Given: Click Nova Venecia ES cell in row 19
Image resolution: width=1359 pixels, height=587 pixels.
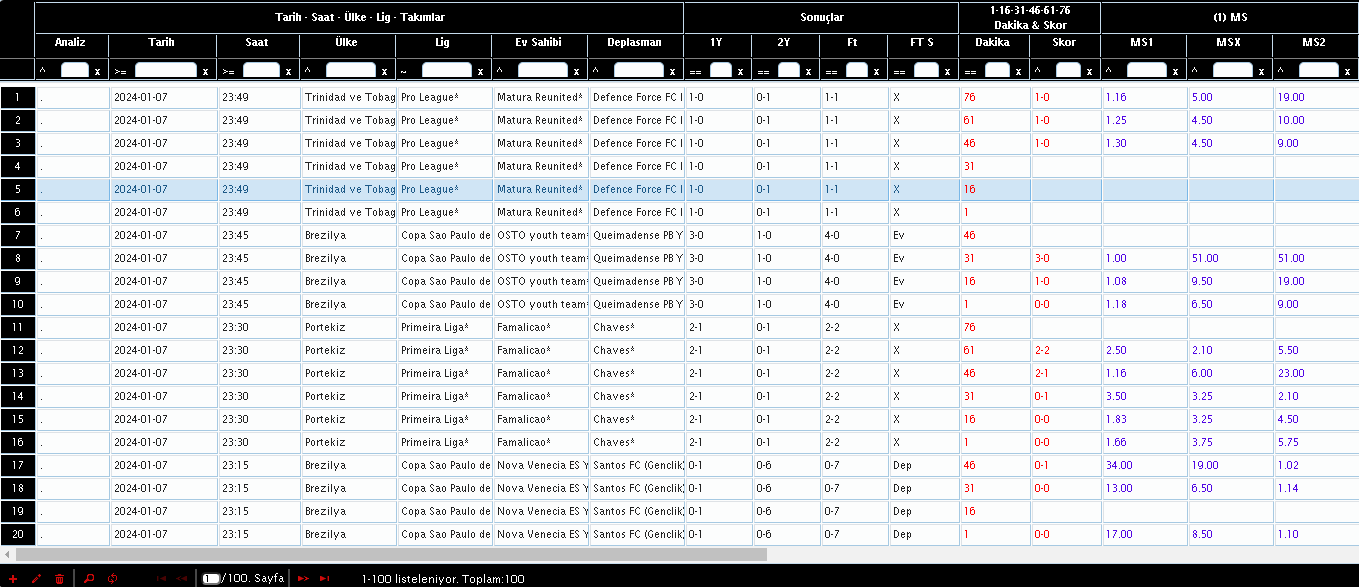Looking at the screenshot, I should [x=539, y=511].
